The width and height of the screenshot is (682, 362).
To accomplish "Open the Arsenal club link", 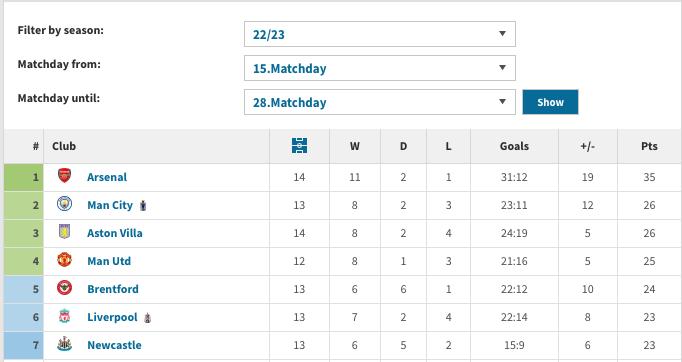I will tap(107, 177).
